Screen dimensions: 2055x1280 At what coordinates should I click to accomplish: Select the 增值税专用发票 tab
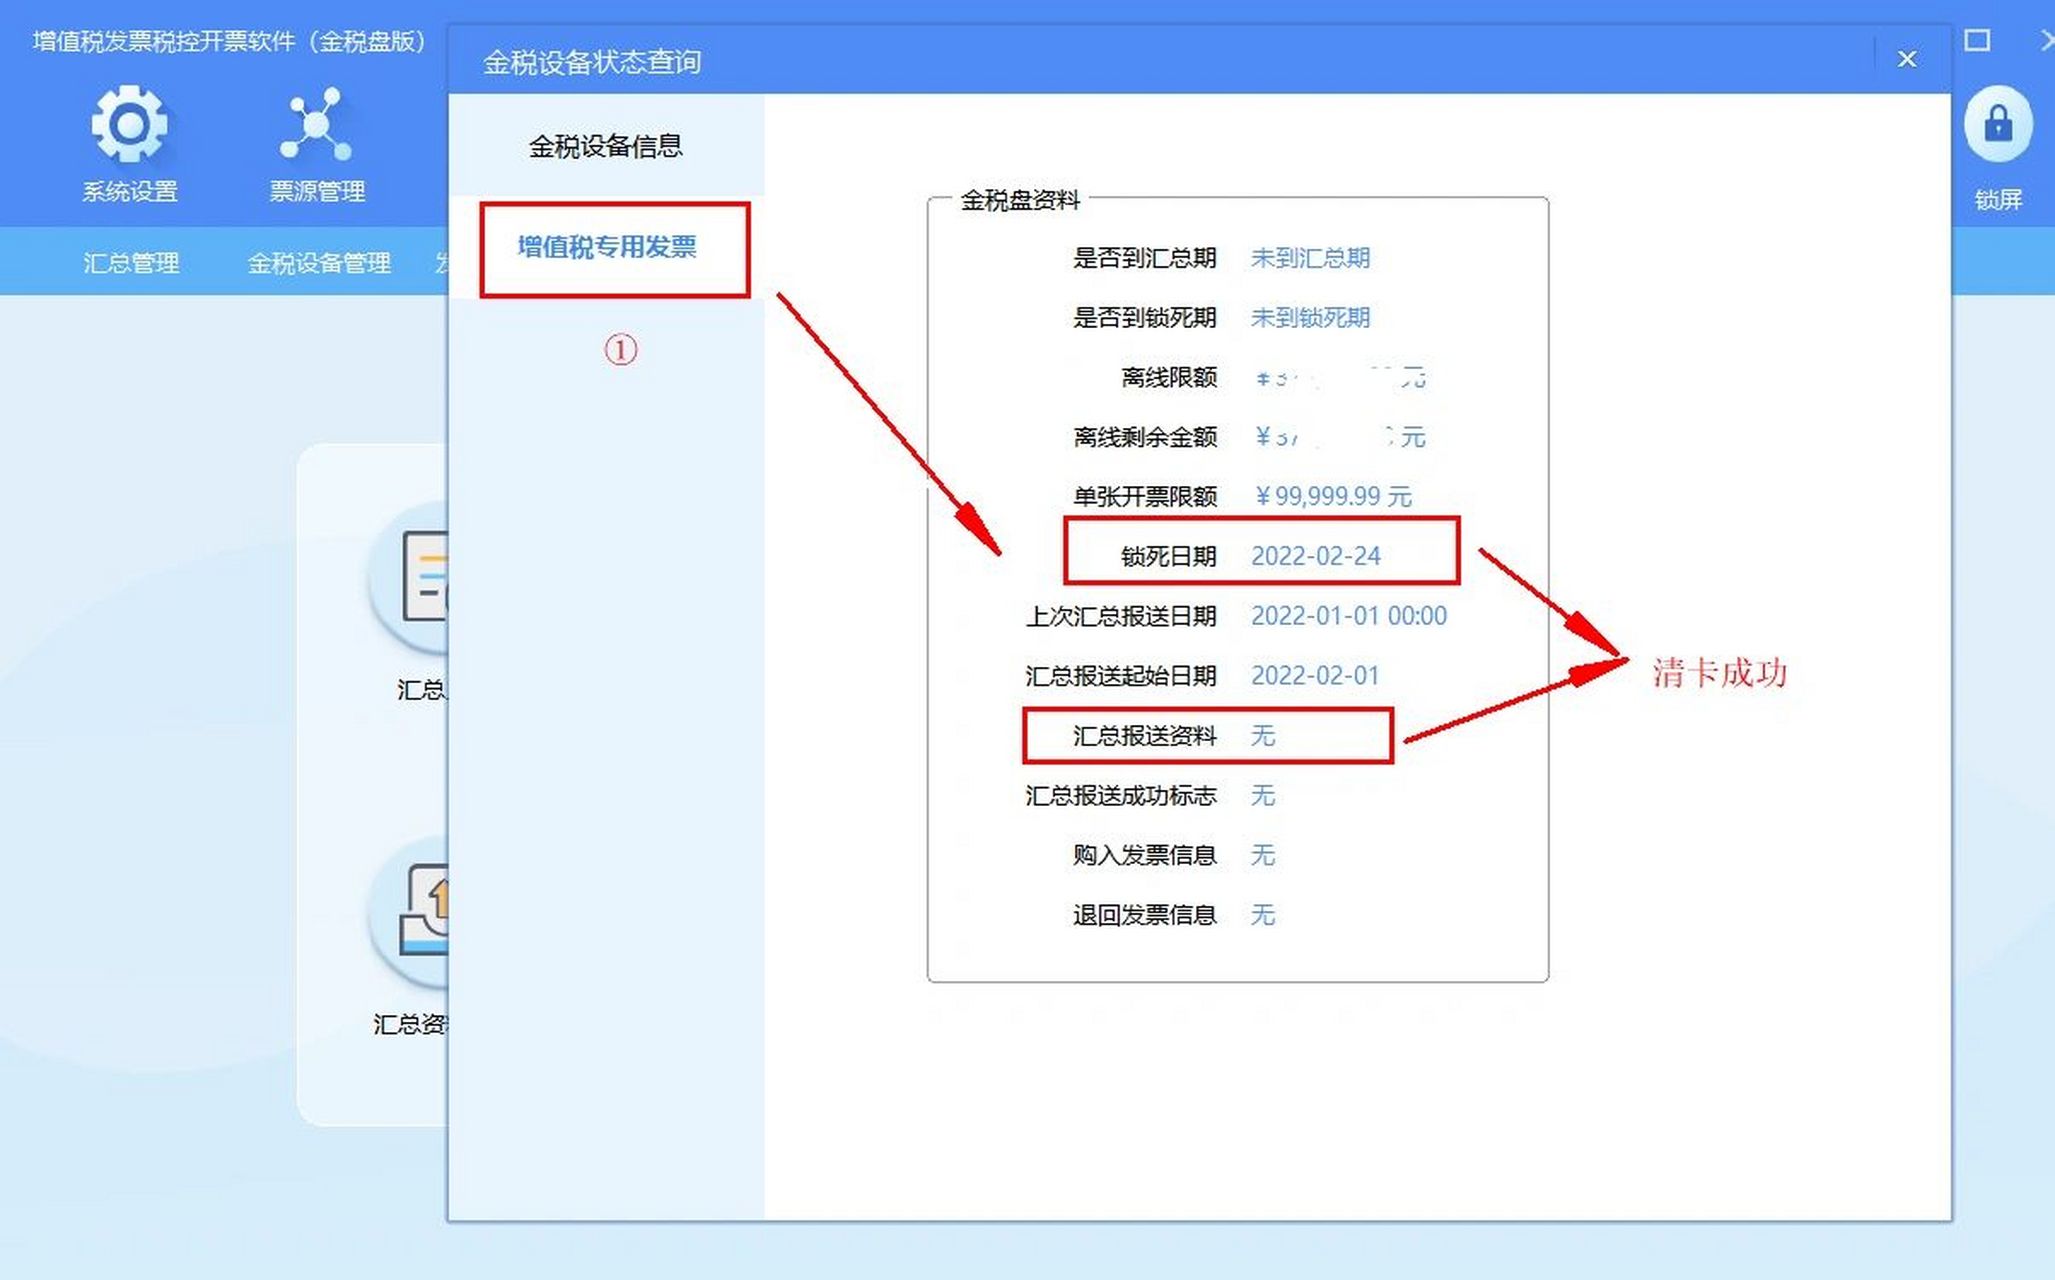coord(606,247)
